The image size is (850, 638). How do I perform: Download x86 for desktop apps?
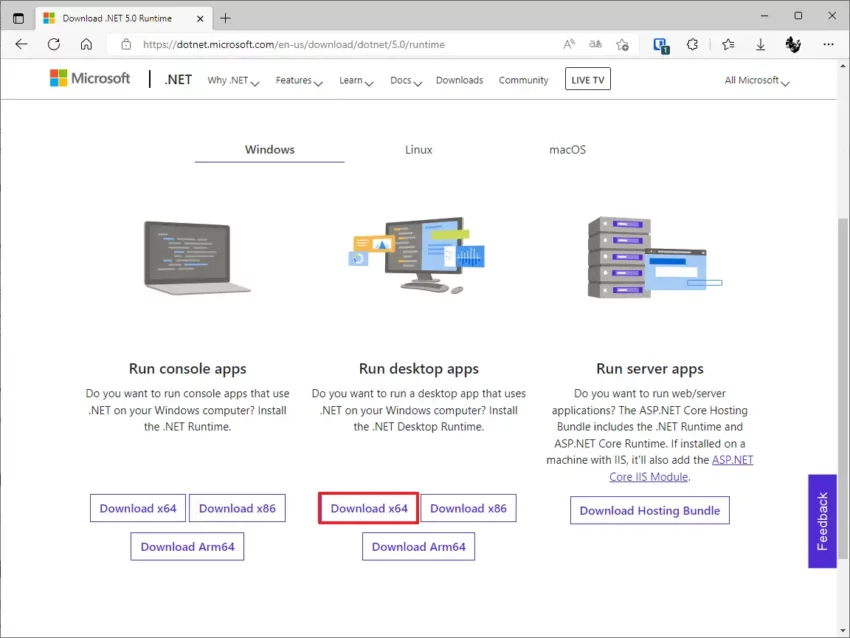coord(468,508)
